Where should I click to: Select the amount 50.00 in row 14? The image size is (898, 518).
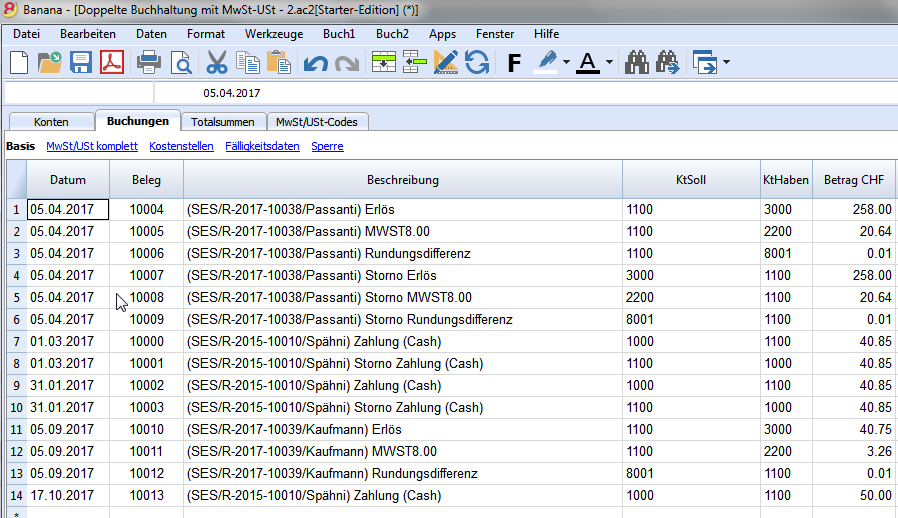pyautogui.click(x=853, y=495)
